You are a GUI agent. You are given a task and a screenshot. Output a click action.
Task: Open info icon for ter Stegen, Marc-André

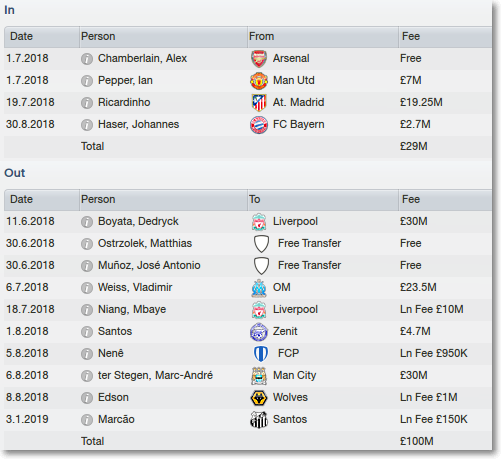[87, 376]
